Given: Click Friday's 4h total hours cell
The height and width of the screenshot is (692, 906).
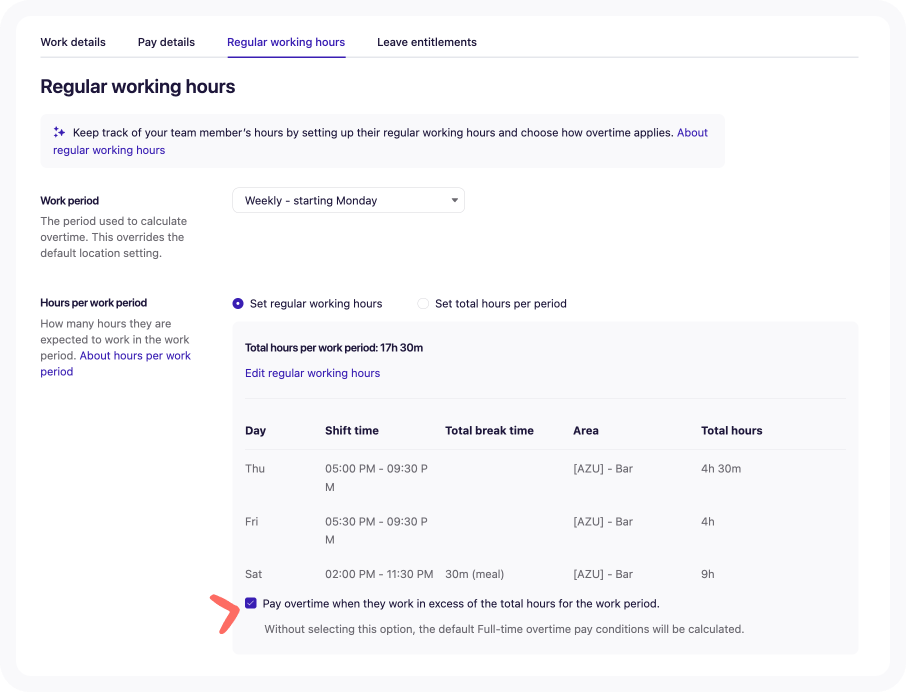Looking at the screenshot, I should [708, 522].
